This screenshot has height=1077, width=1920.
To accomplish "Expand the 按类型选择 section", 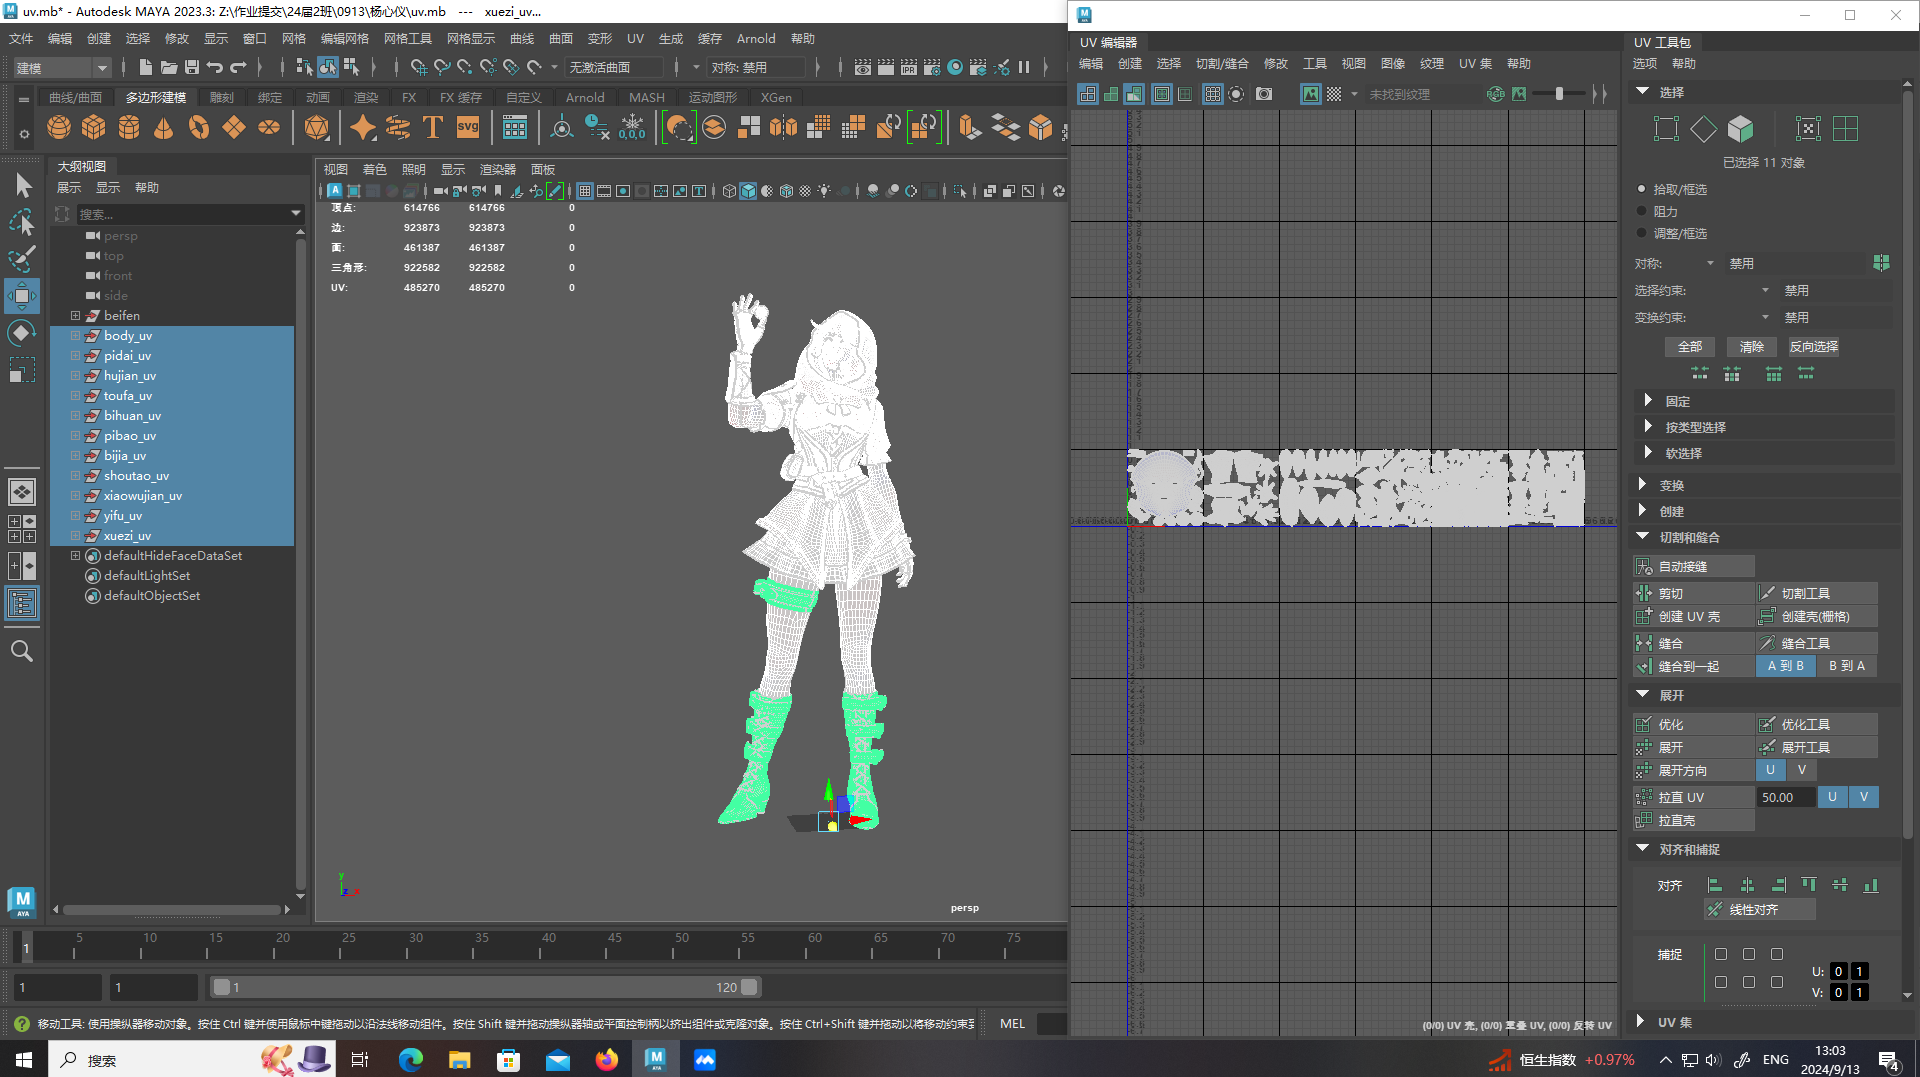I will point(1648,426).
